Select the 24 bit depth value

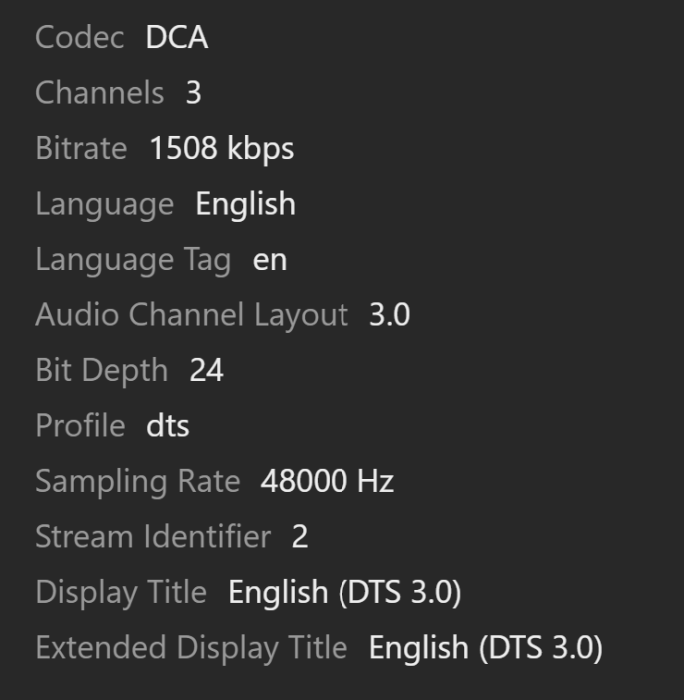pyautogui.click(x=206, y=371)
